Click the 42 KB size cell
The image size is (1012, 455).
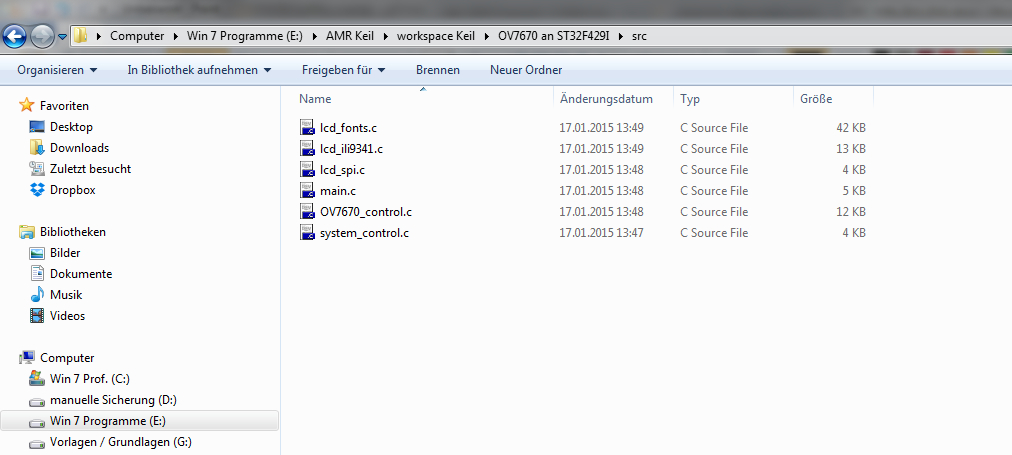[851, 128]
